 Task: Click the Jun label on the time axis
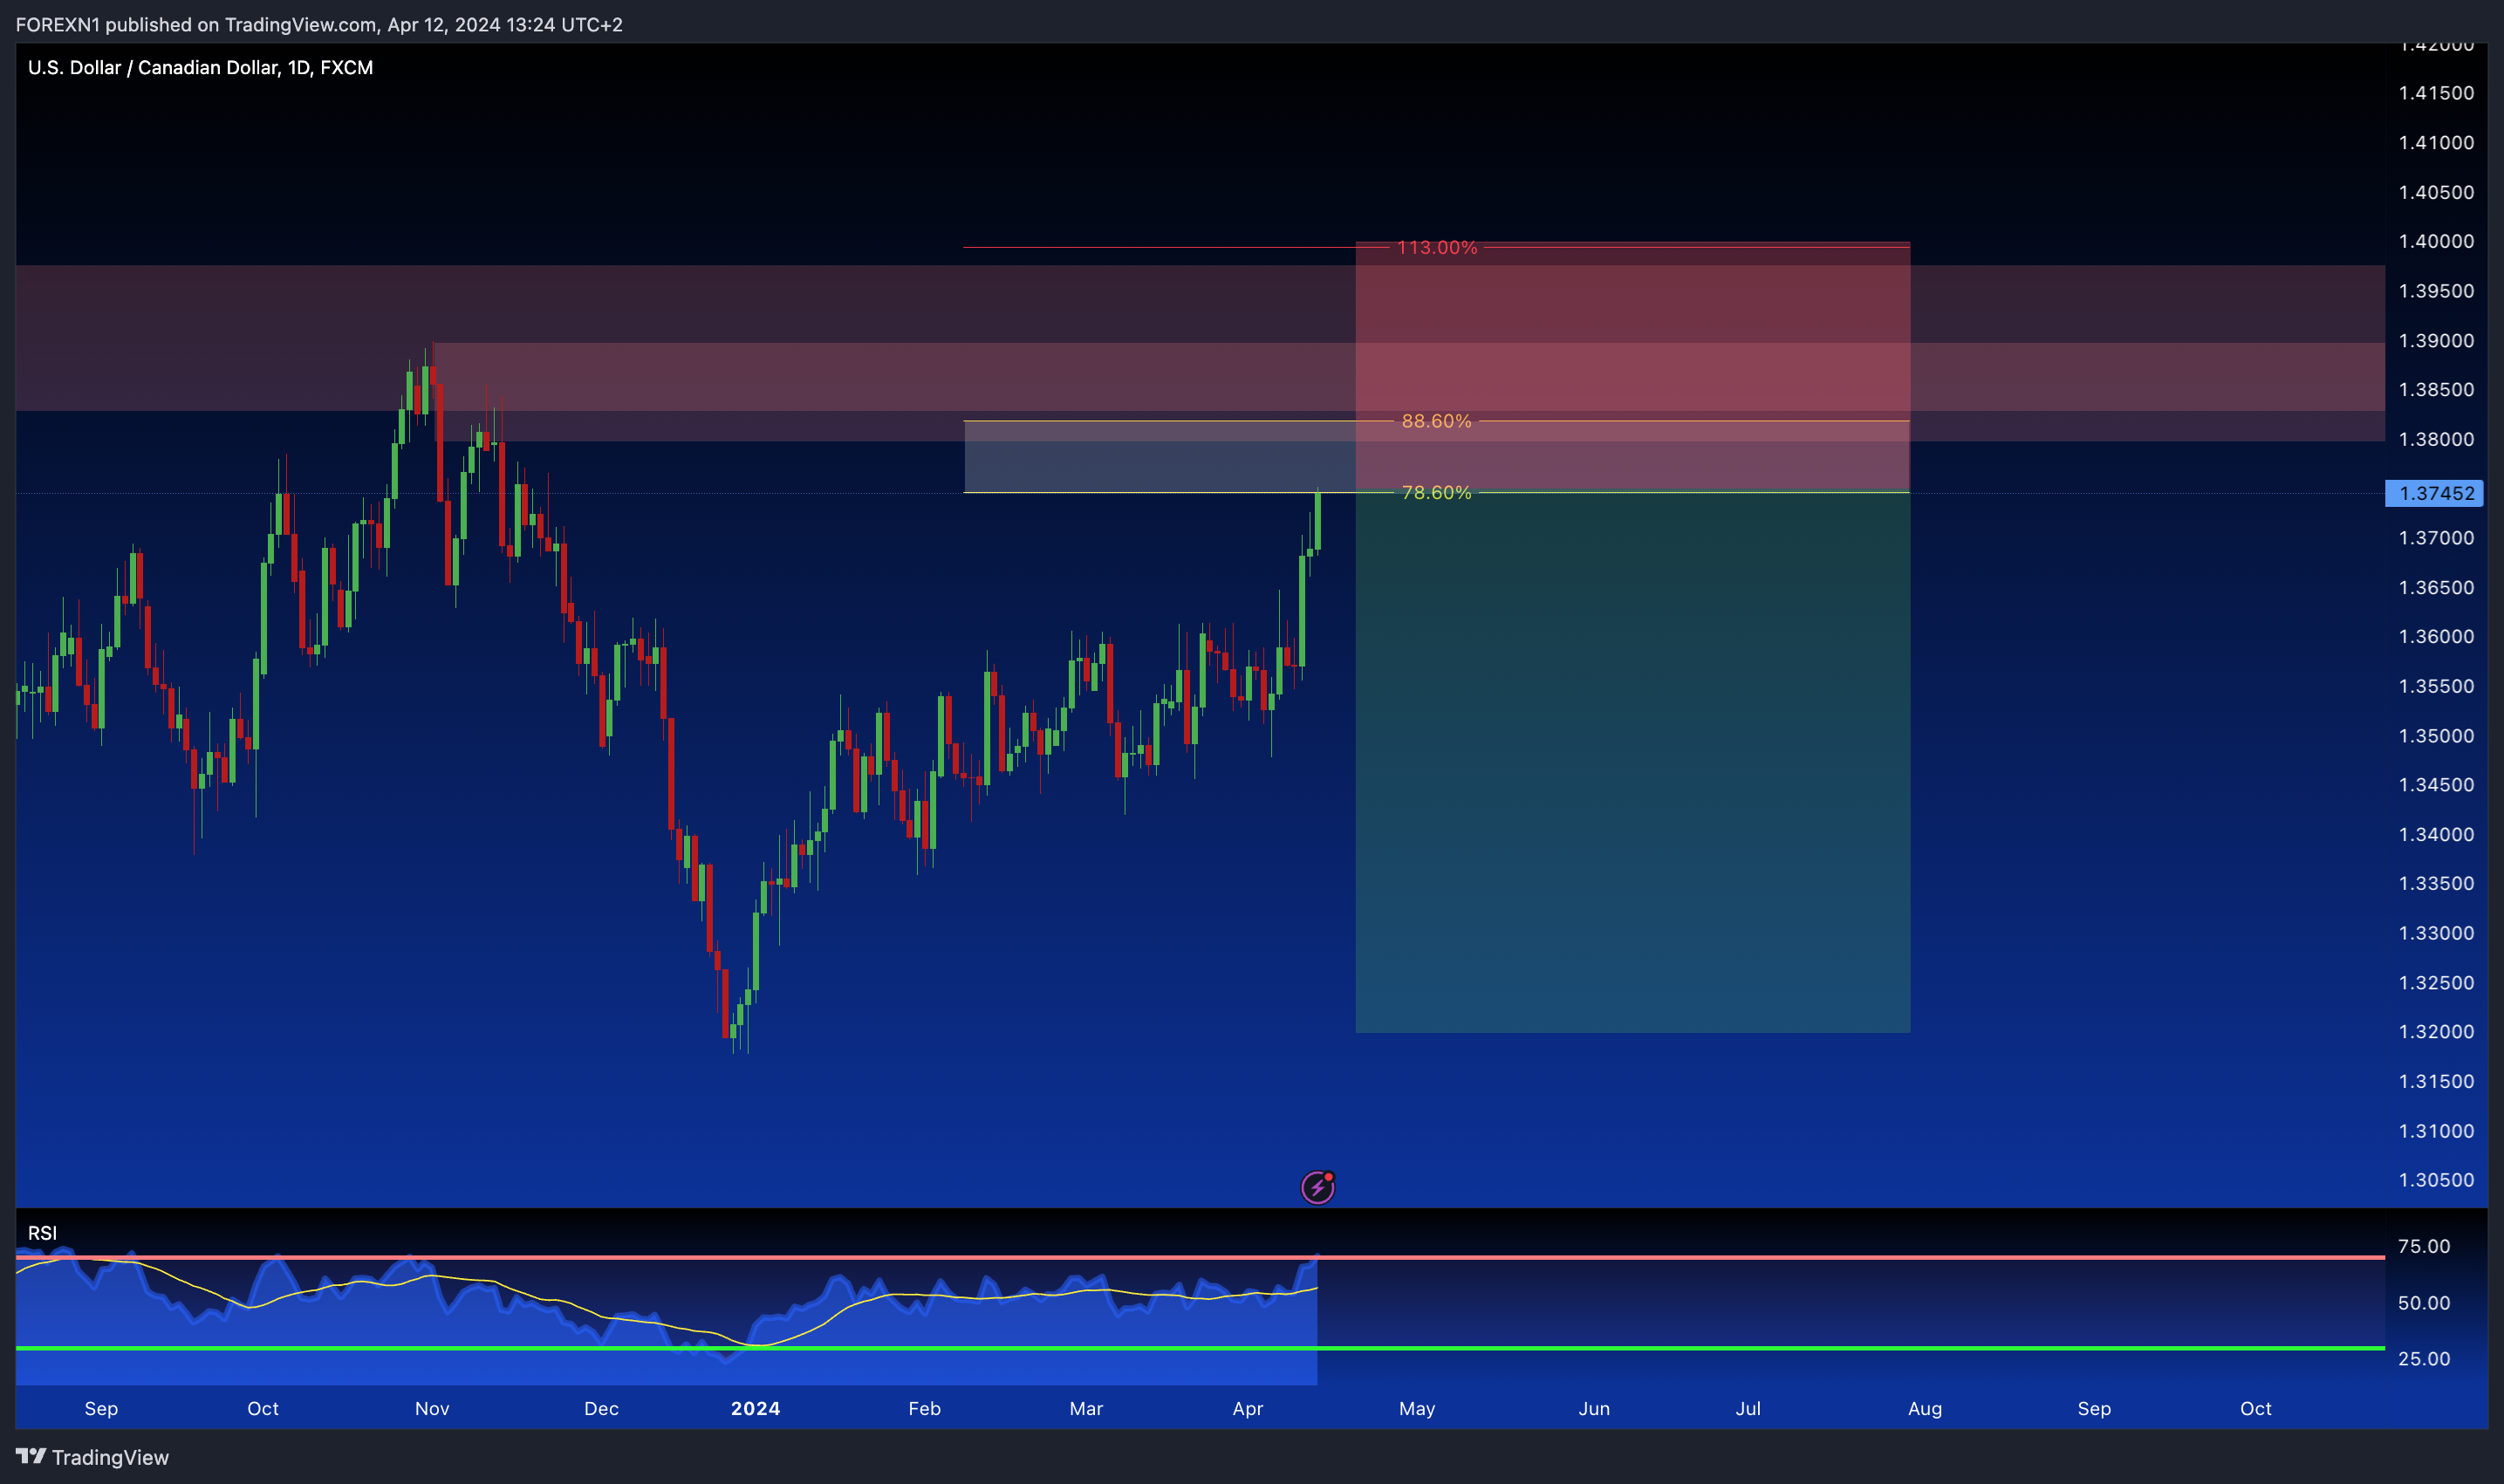click(x=1594, y=1408)
